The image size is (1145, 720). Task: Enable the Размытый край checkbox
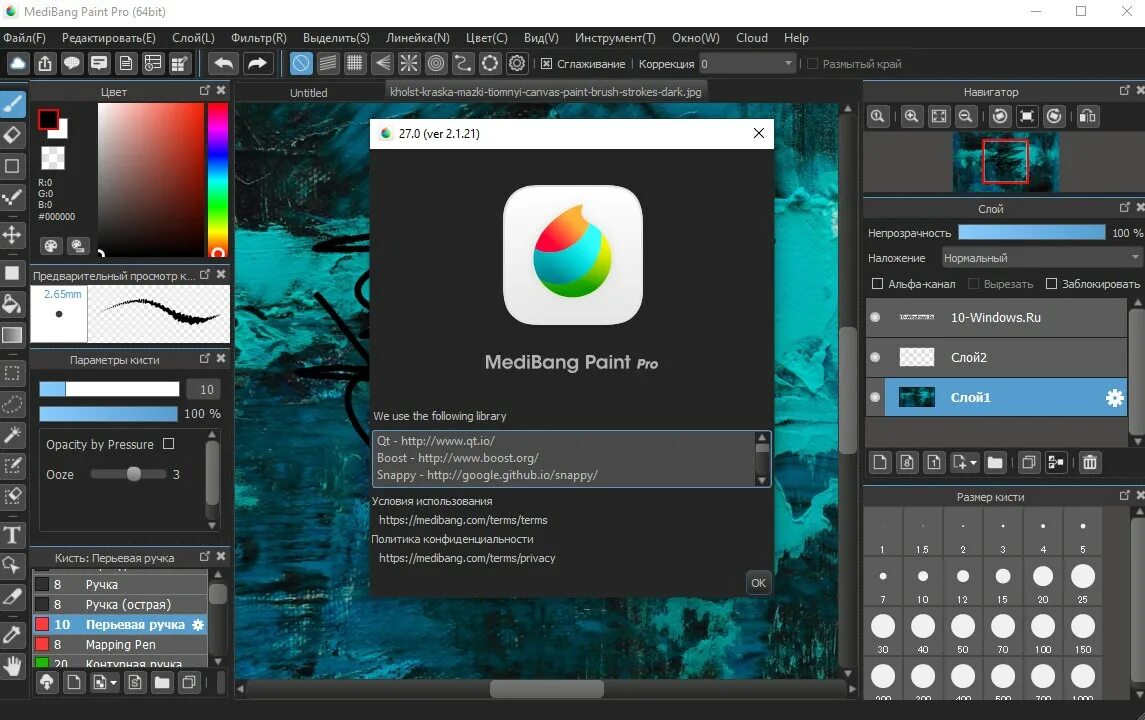(812, 64)
